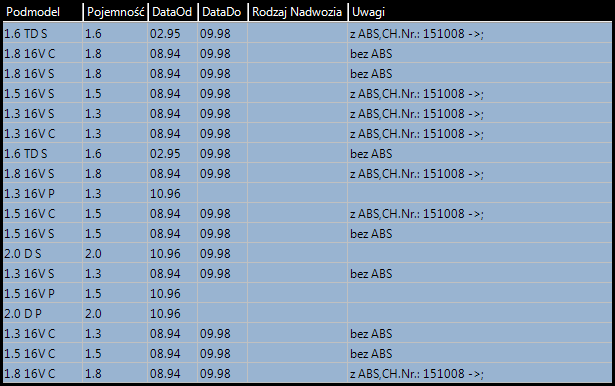Click empty DataDo cell of 1.3 16V P
615x386 pixels.
pyautogui.click(x=222, y=193)
